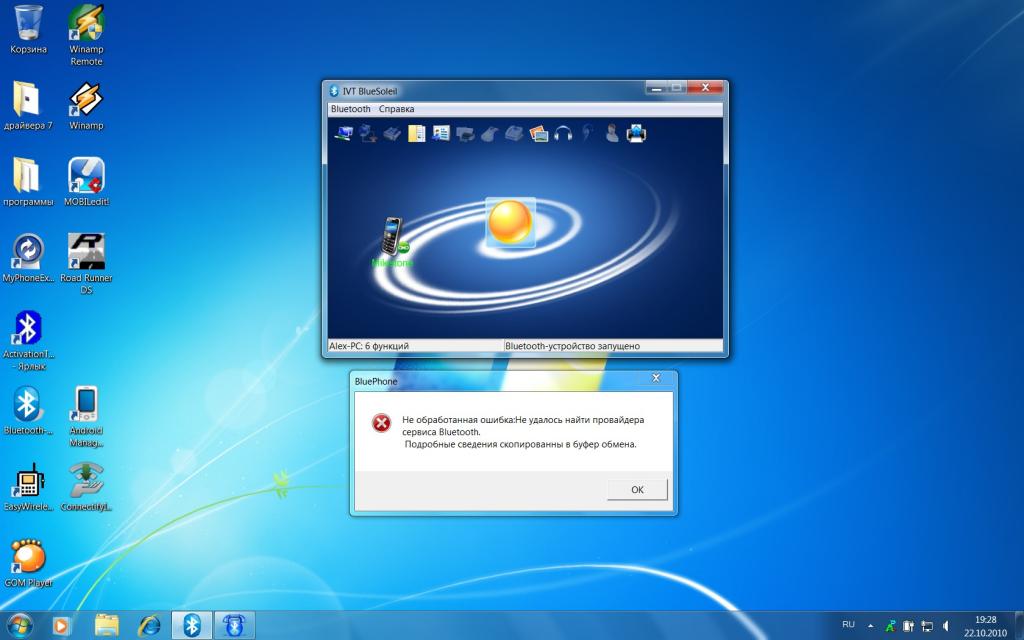Open the Справка menu
Viewport: 1024px width, 640px height.
396,109
